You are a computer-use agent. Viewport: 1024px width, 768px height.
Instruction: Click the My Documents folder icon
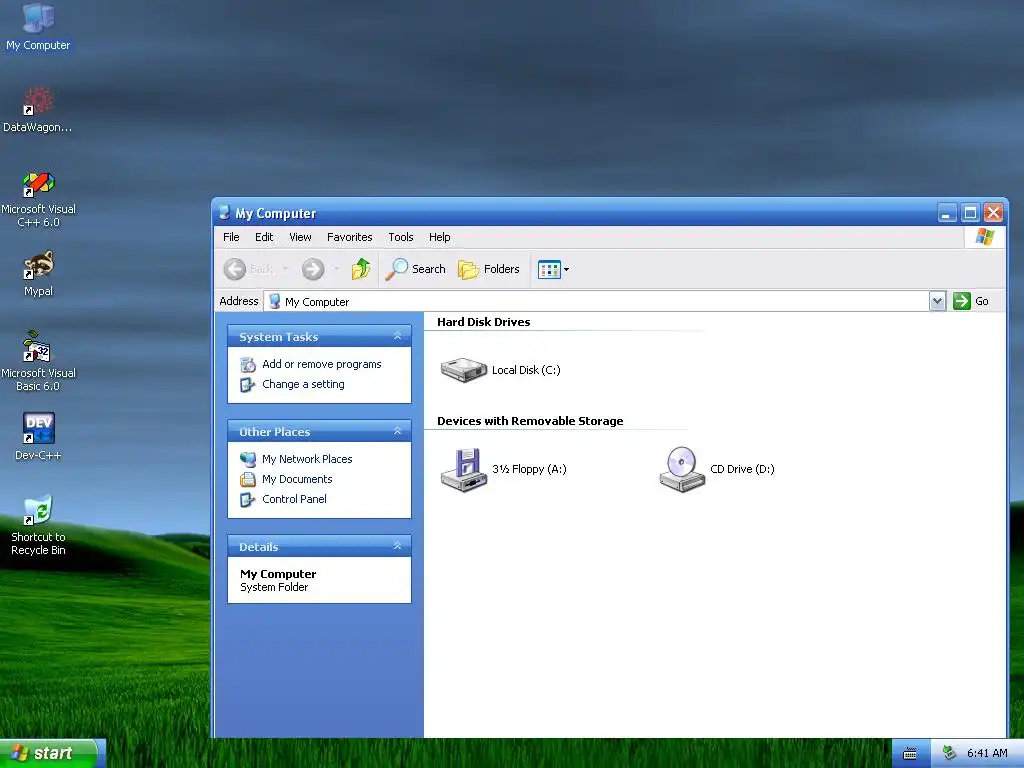coord(248,479)
